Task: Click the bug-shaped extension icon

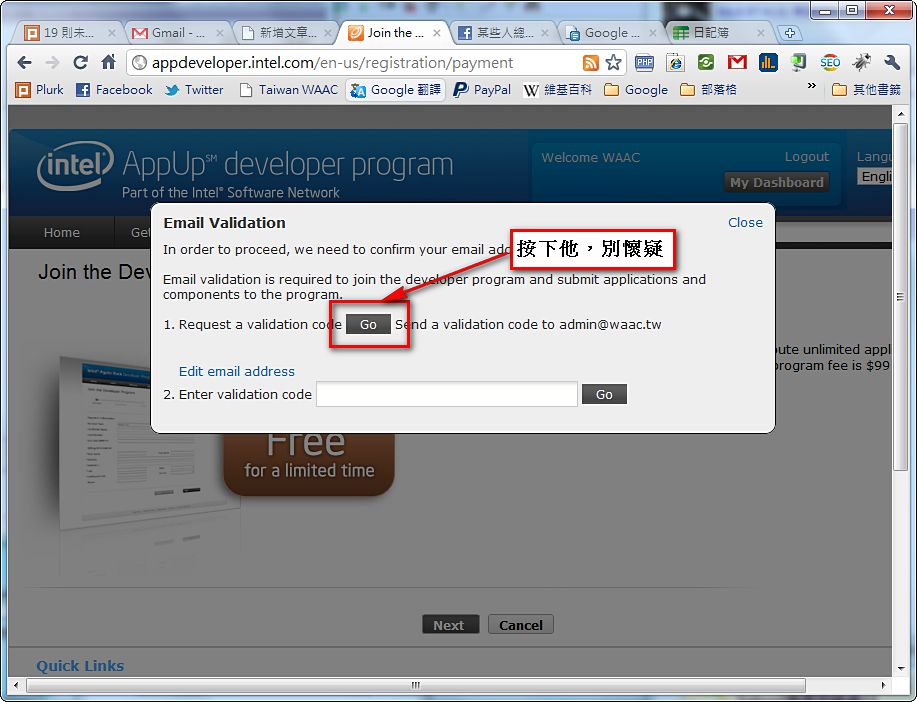Action: point(861,62)
